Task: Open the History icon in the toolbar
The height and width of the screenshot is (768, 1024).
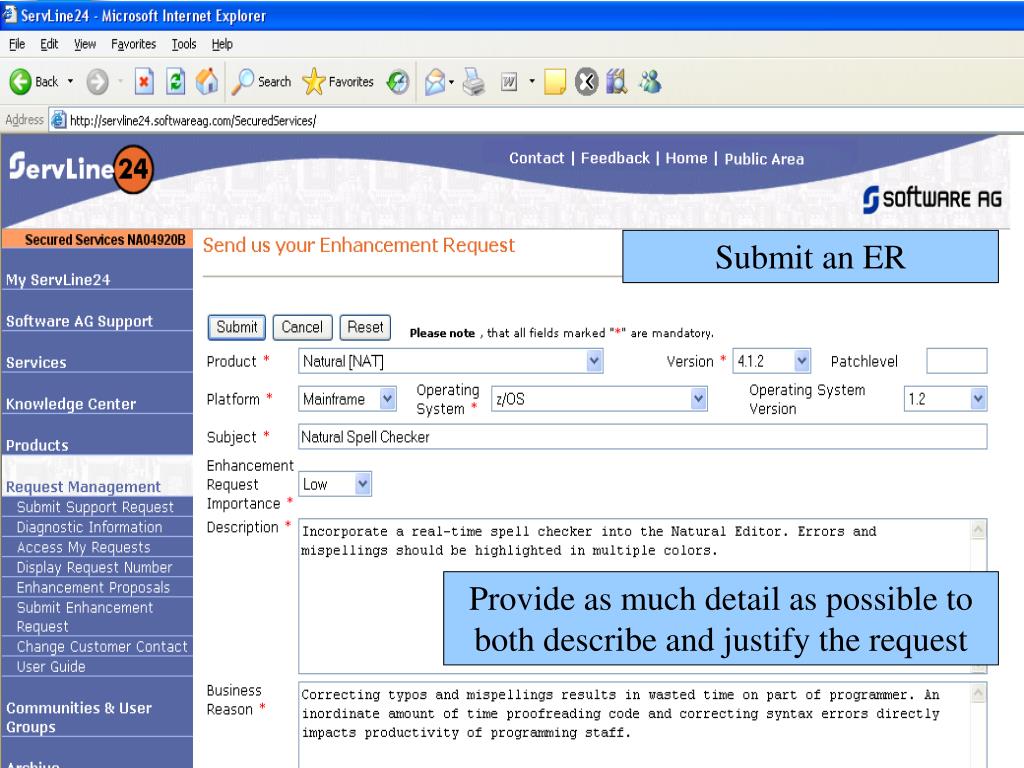Action: coord(398,82)
